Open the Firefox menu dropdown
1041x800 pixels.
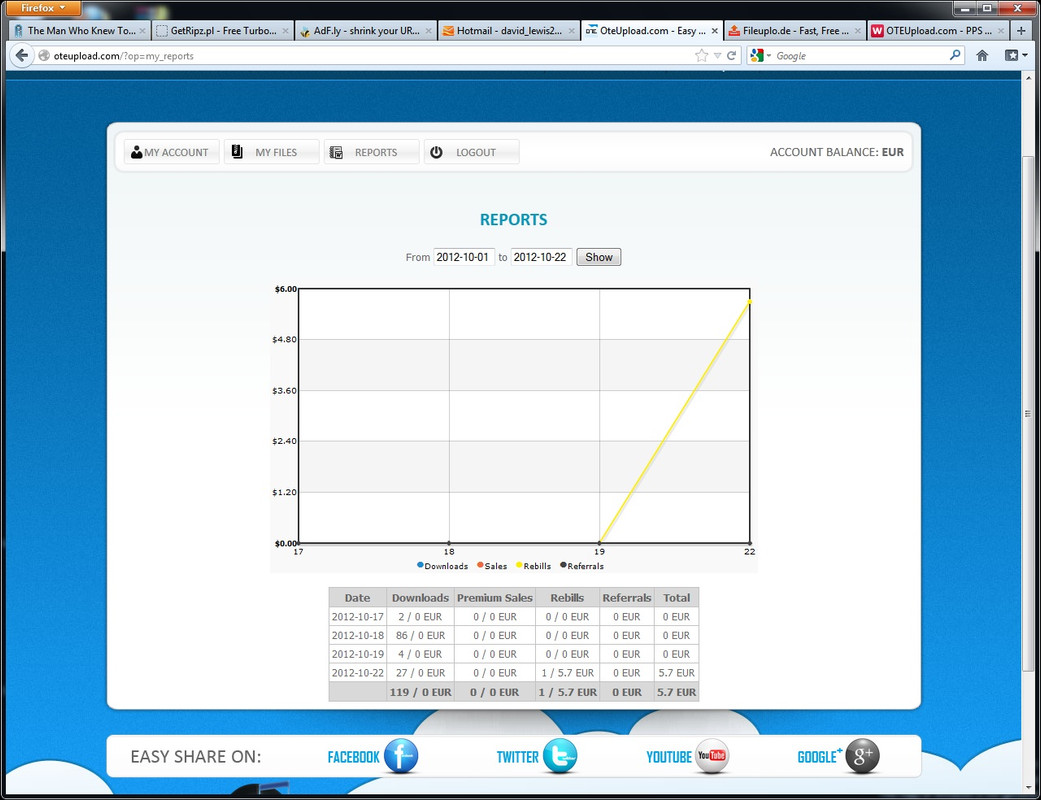[x=42, y=8]
